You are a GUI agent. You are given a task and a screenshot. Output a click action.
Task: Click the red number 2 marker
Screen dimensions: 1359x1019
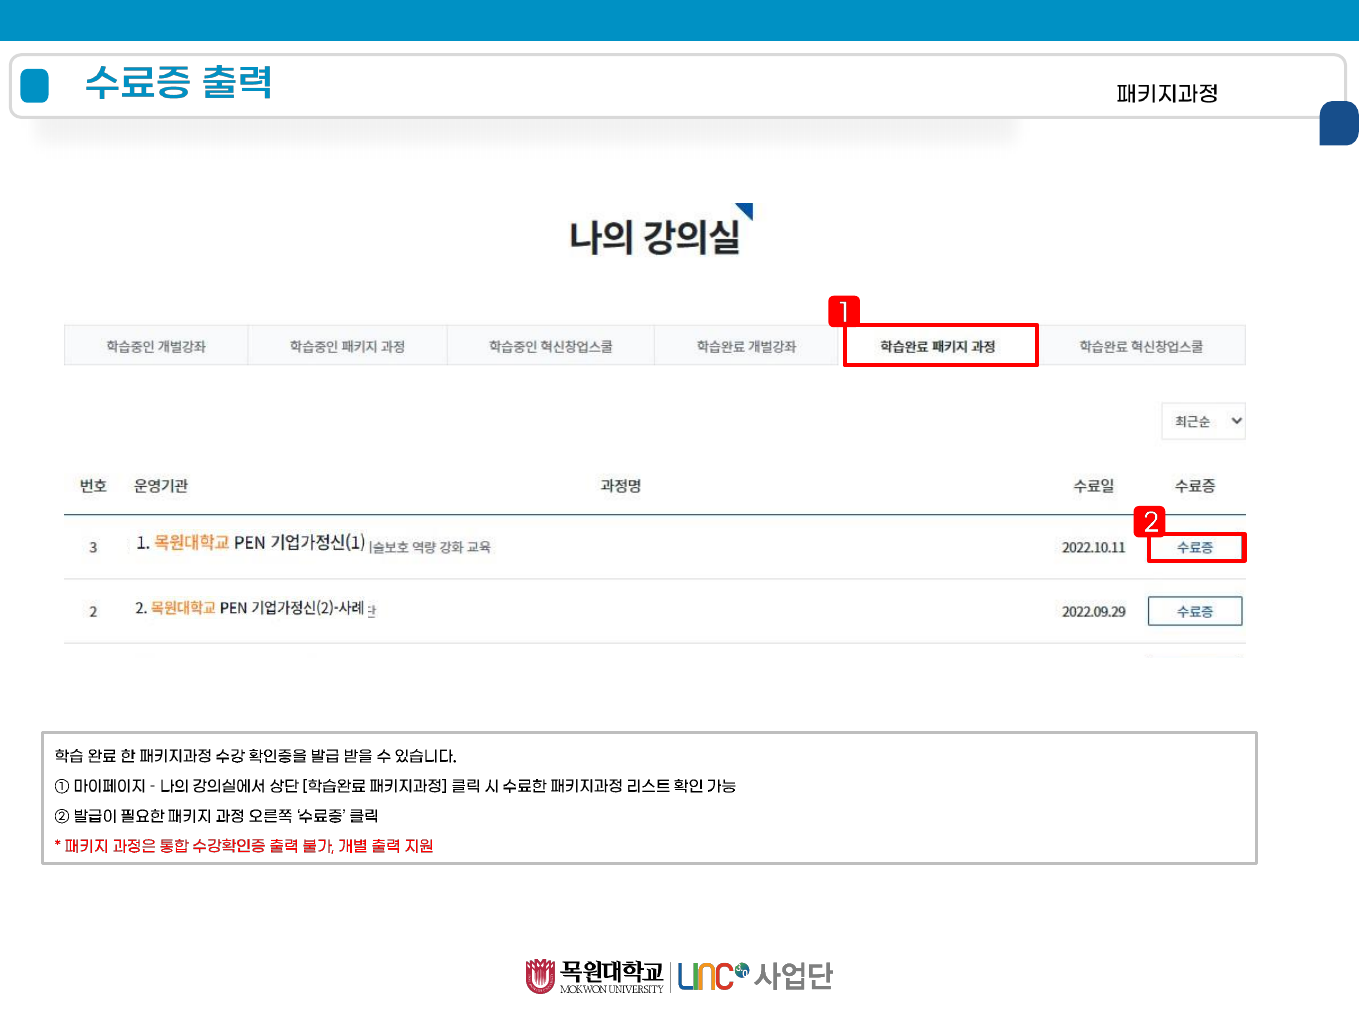pyautogui.click(x=1150, y=521)
